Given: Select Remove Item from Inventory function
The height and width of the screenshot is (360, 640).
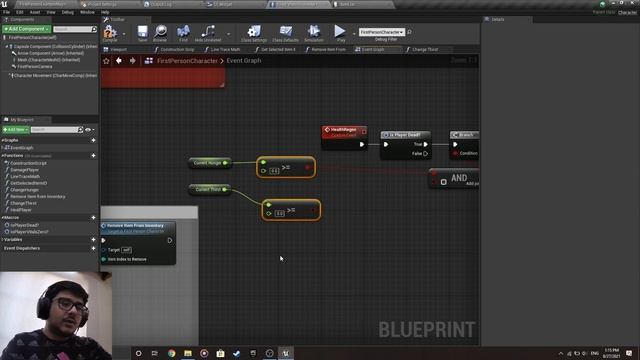Looking at the screenshot, I should click(38, 196).
